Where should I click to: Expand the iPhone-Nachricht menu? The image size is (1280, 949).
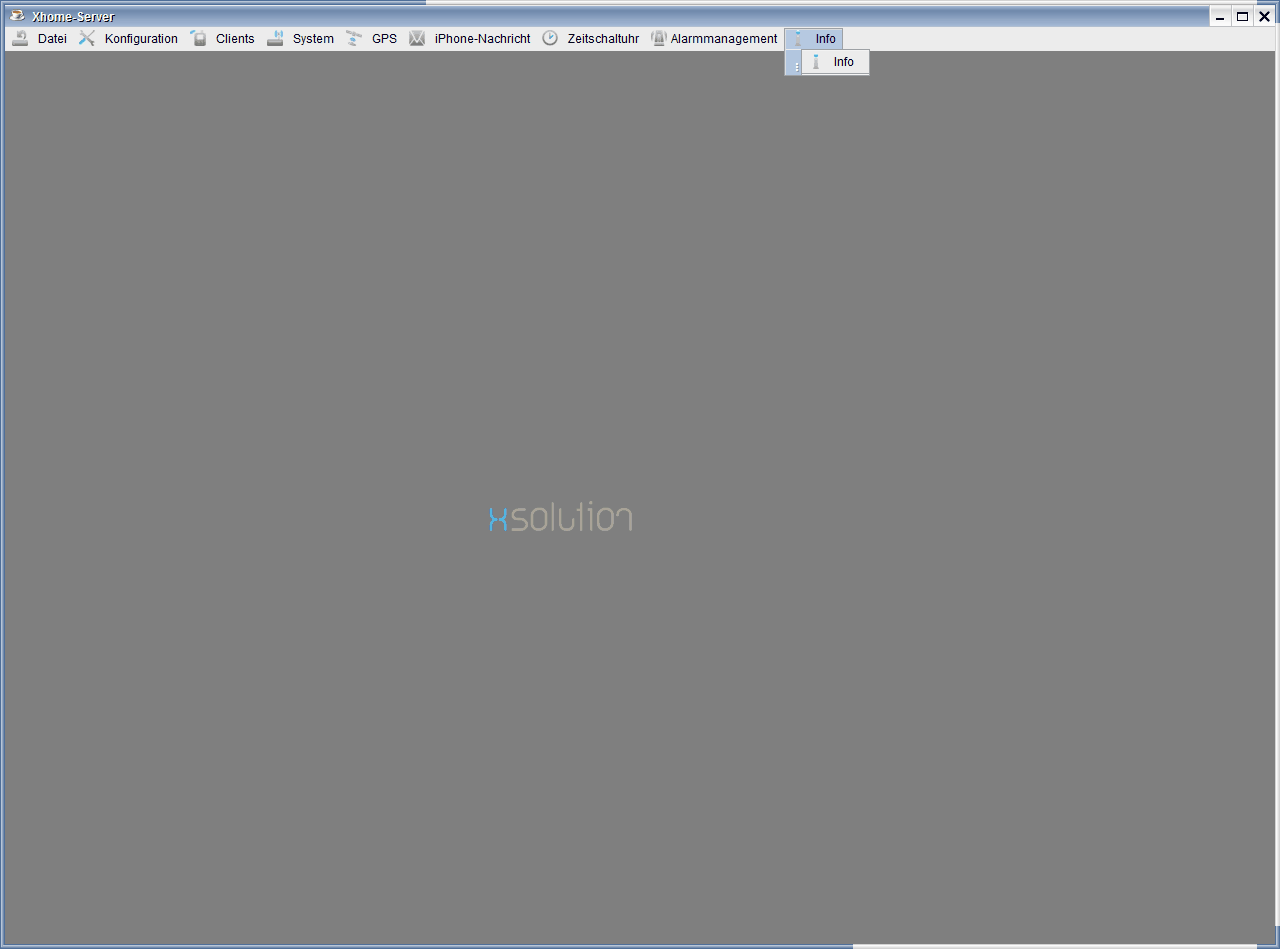tap(482, 39)
